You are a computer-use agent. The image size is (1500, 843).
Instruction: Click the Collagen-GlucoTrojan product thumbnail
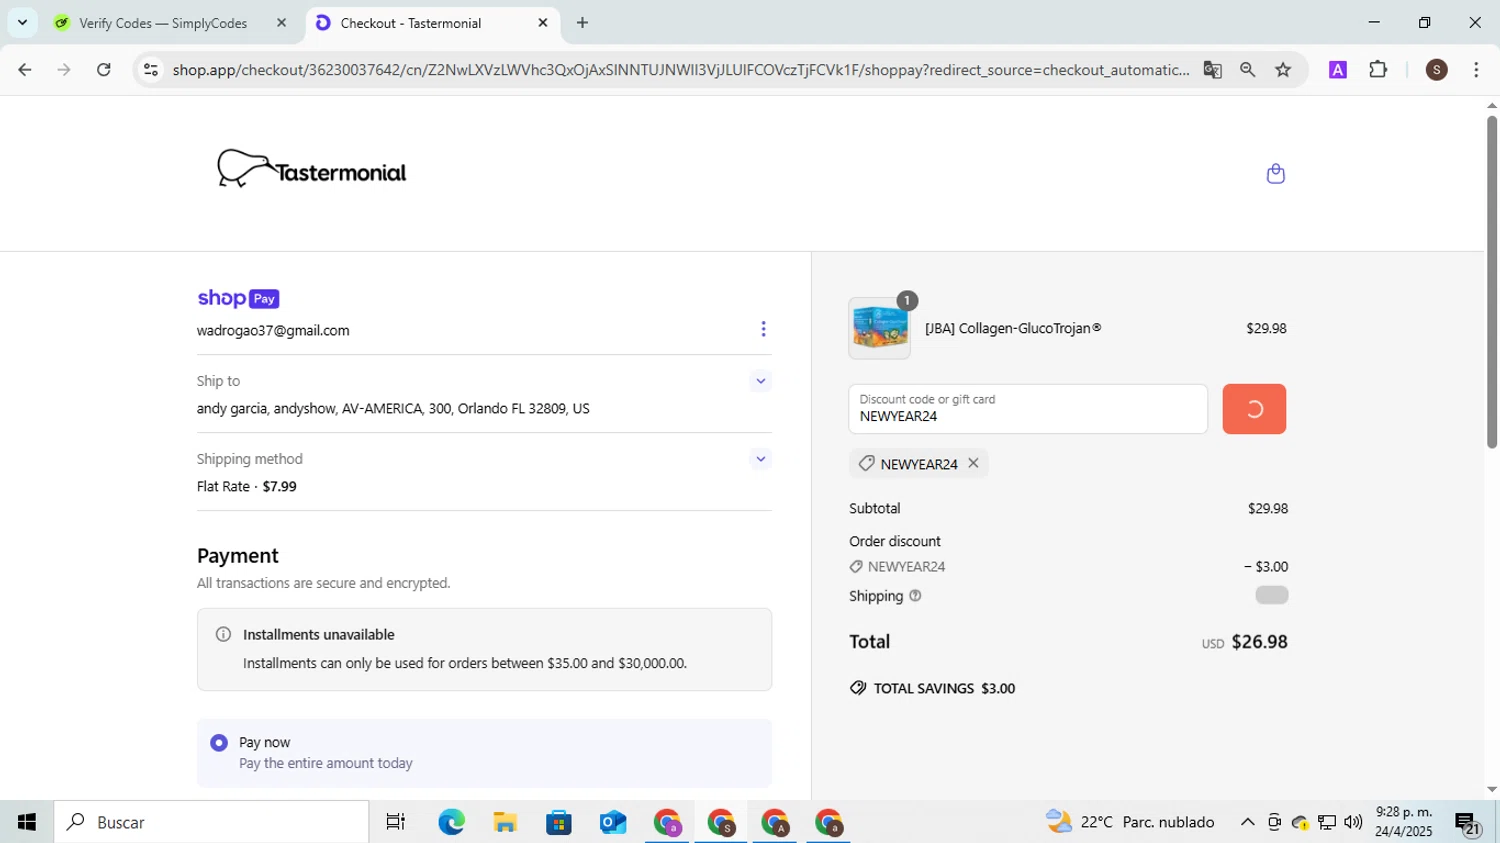pos(879,328)
